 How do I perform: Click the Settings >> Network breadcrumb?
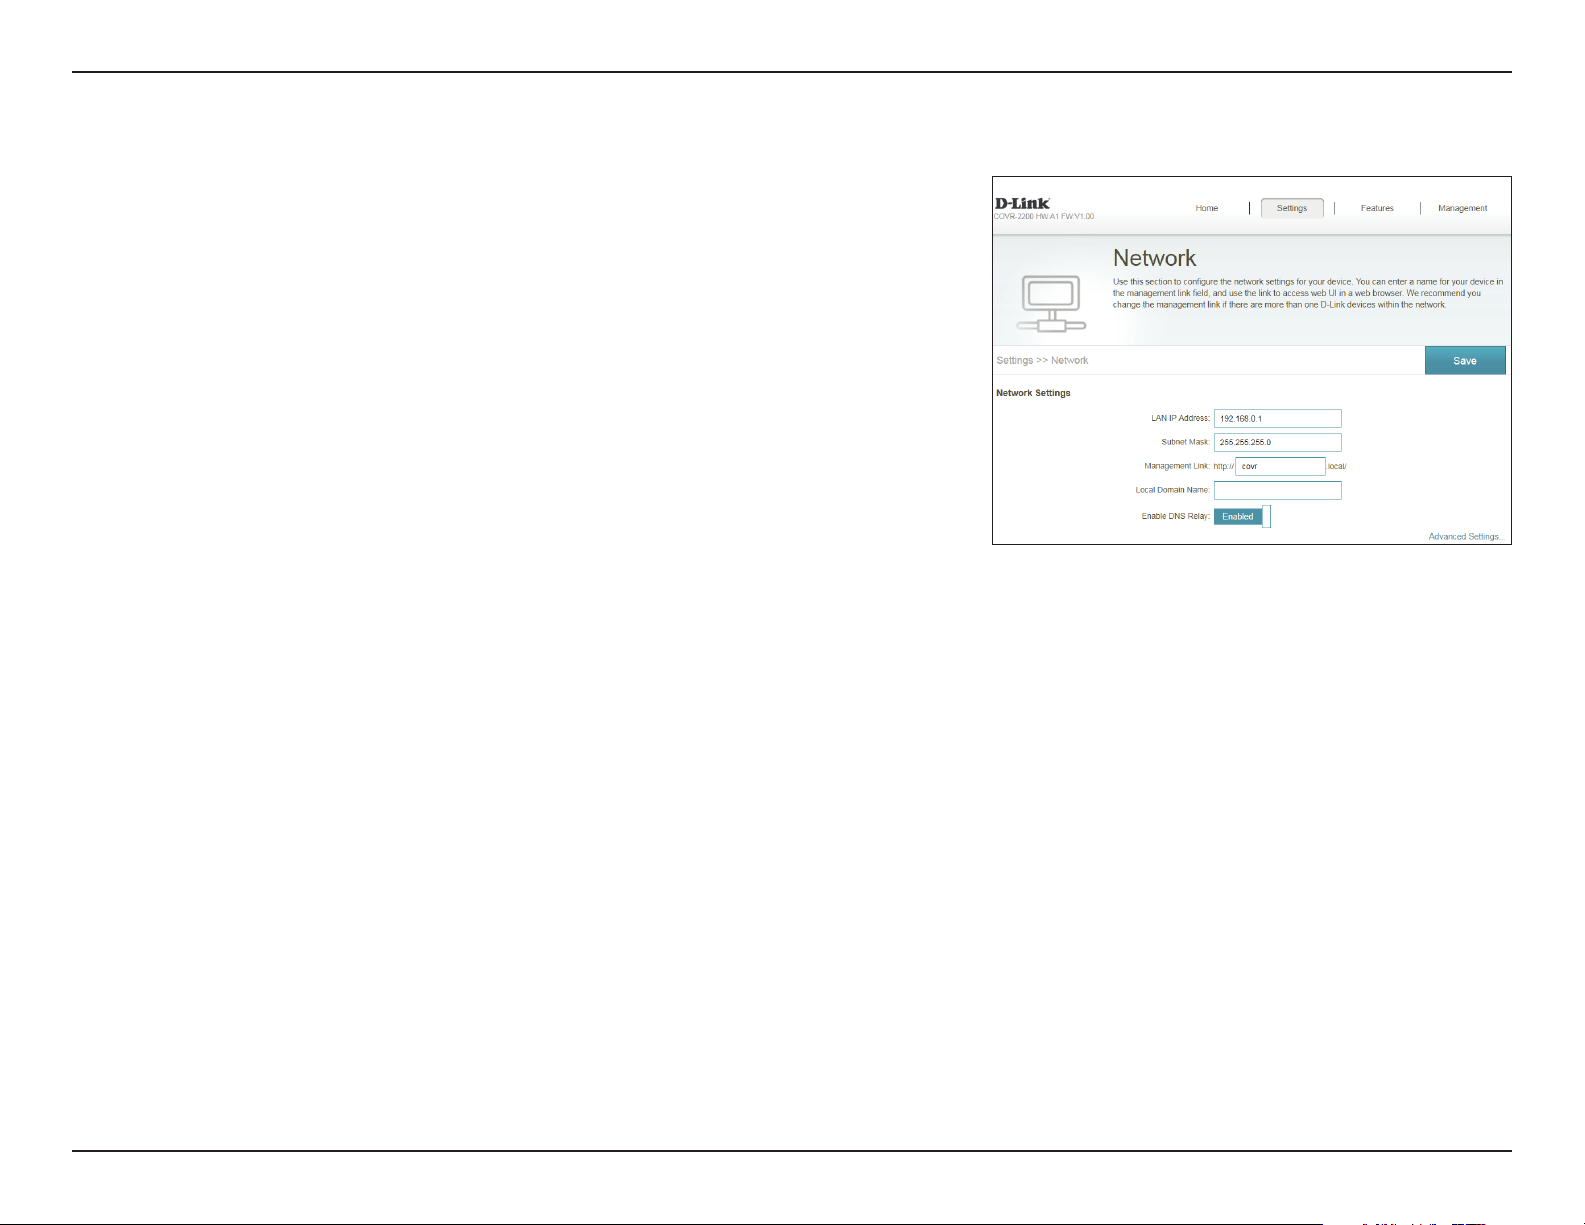pyautogui.click(x=1042, y=360)
